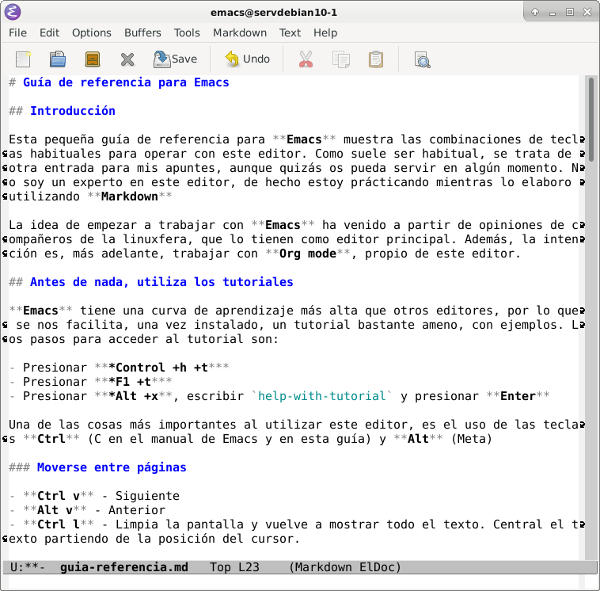Open the Tools menu
Viewport: 600px width, 591px height.
click(x=187, y=33)
